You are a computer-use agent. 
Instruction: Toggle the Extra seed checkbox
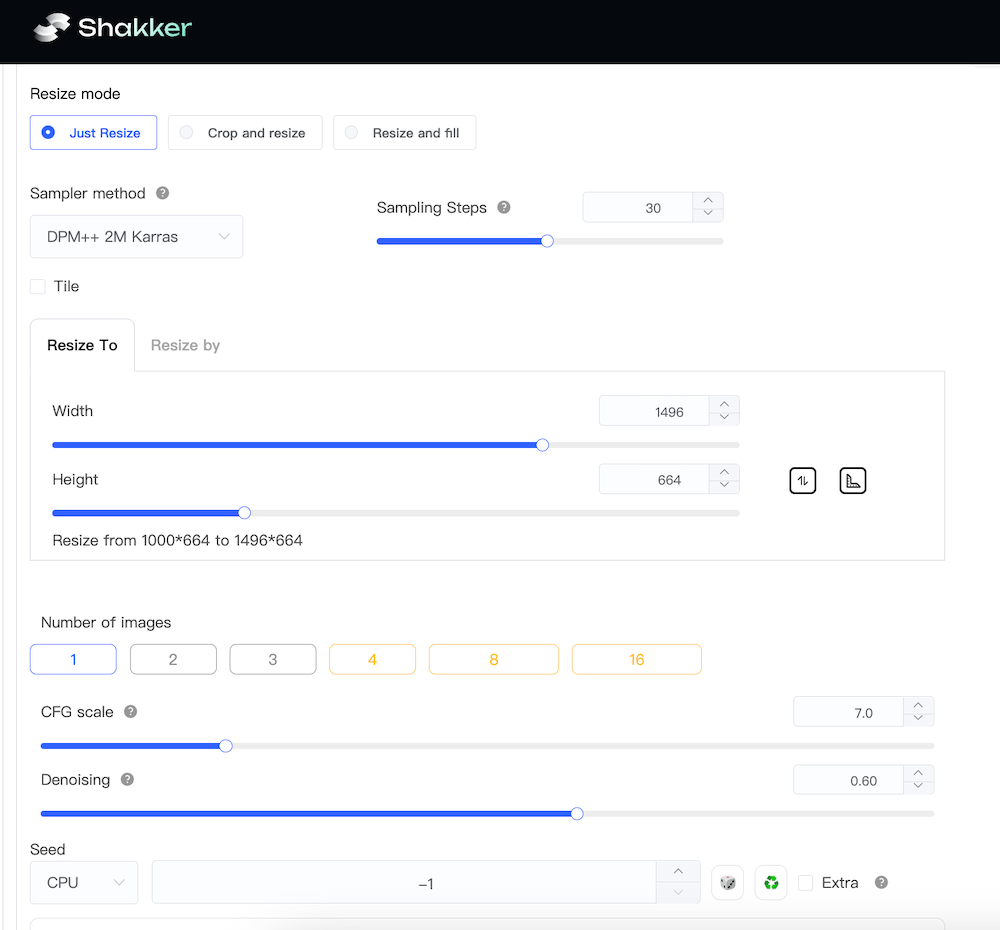tap(806, 883)
